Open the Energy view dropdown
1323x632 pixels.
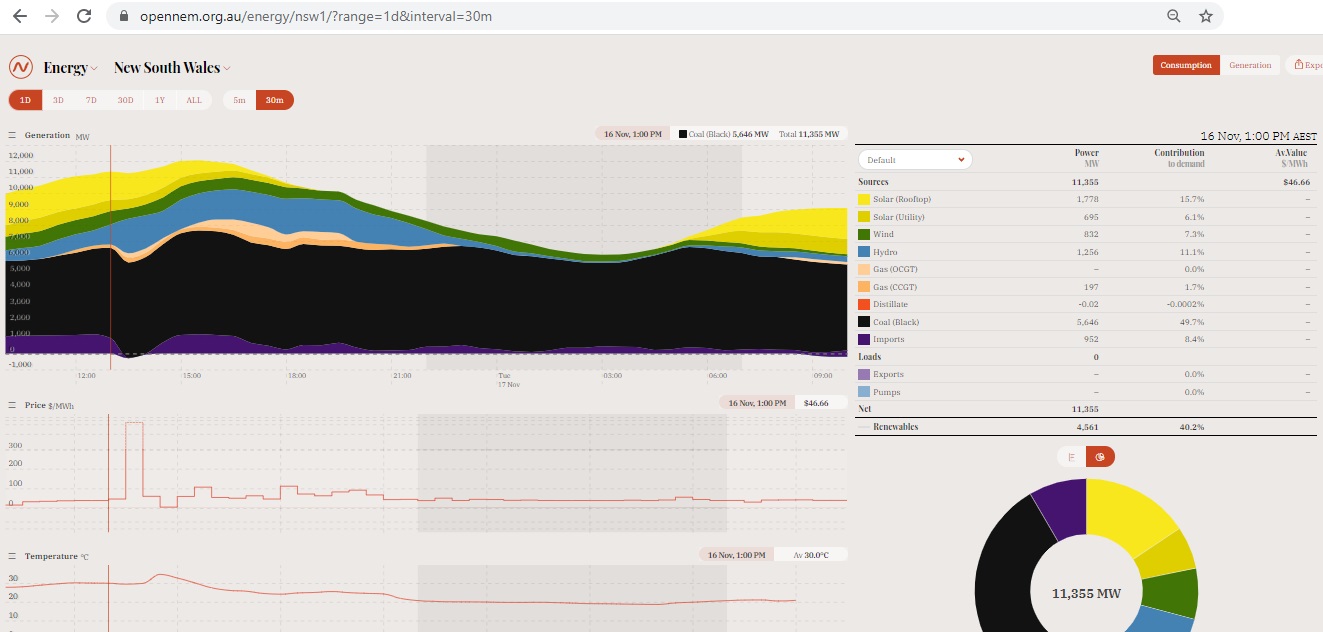click(70, 68)
